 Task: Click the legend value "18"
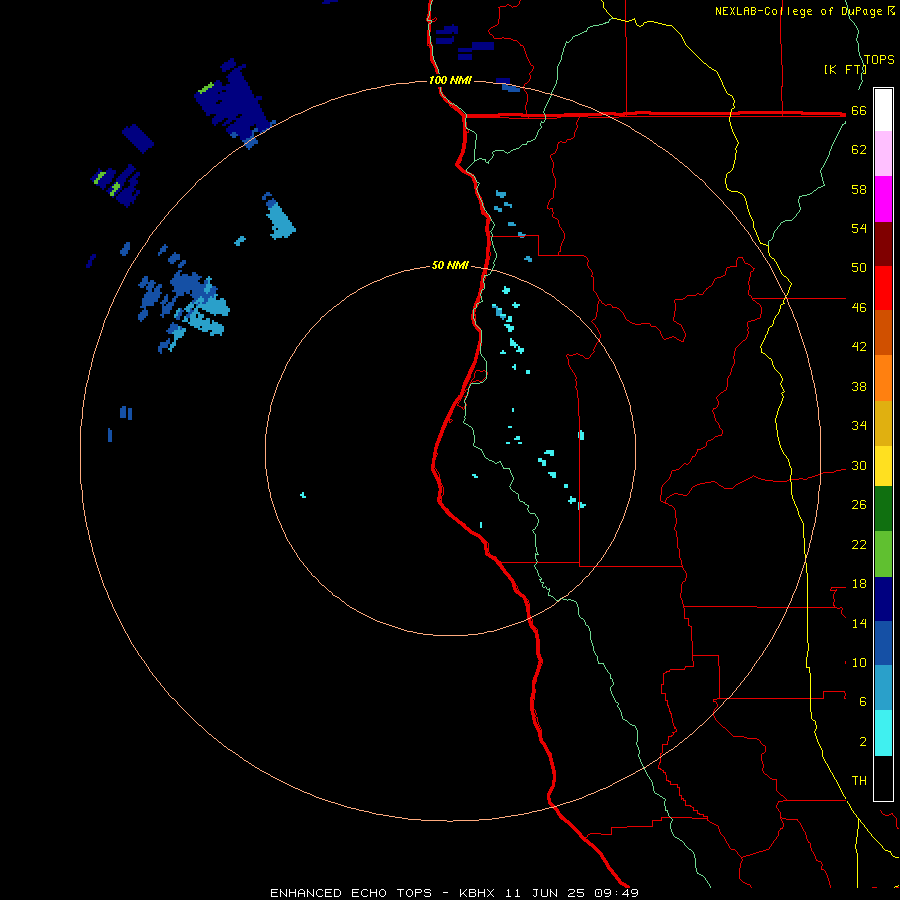point(859,584)
